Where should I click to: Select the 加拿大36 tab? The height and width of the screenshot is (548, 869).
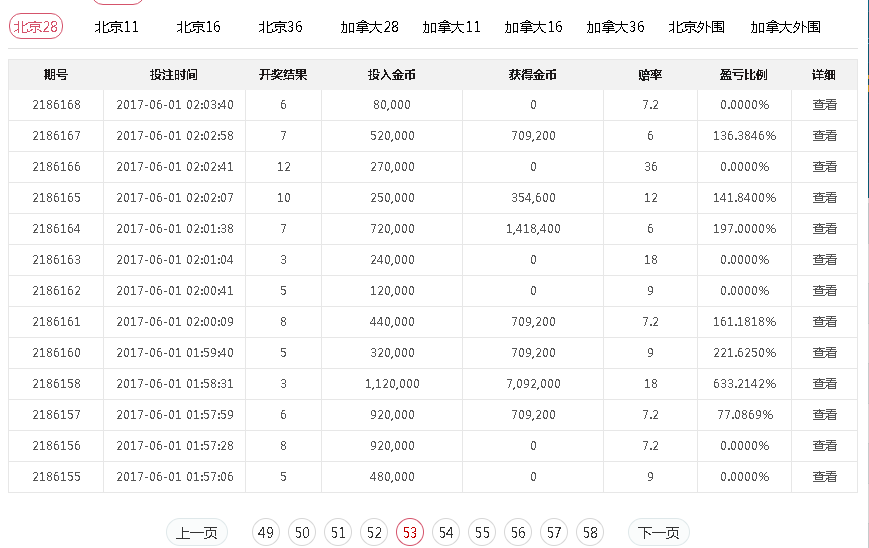[615, 27]
